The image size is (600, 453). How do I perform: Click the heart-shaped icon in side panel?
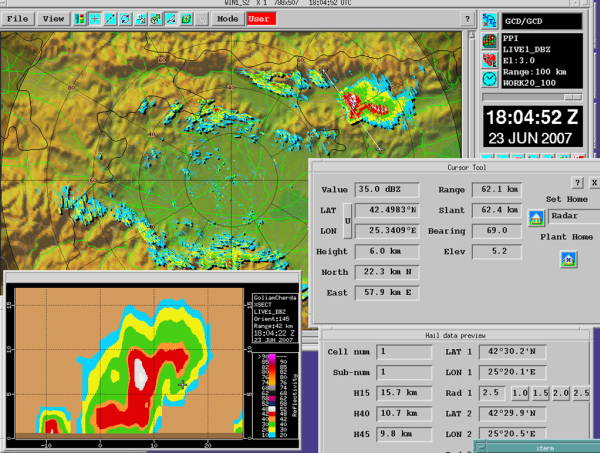point(490,59)
